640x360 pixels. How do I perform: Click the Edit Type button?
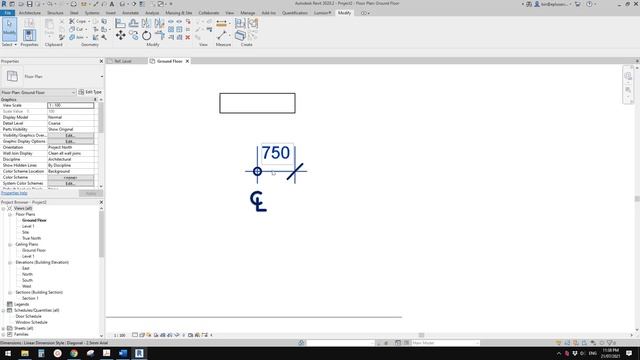(90, 92)
